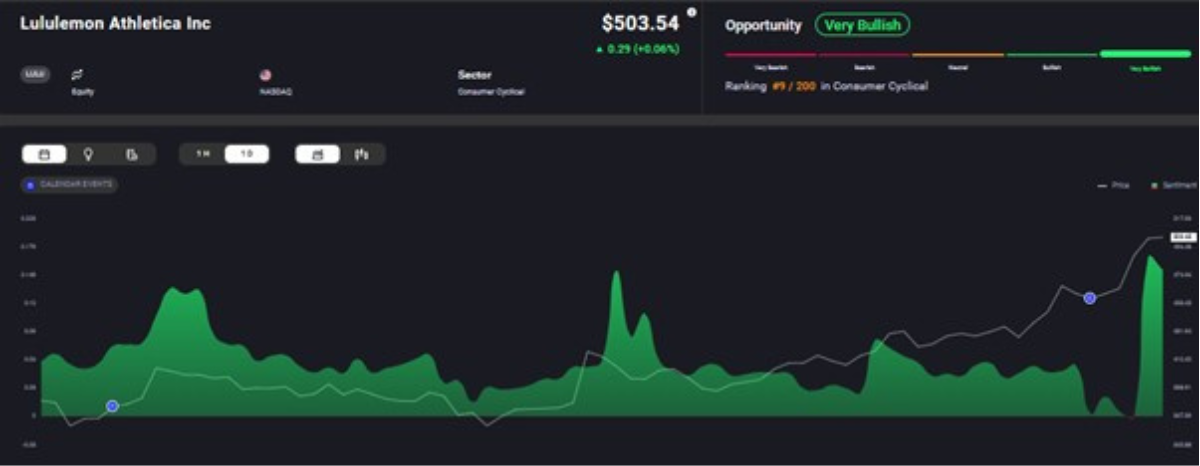Viewport: 1200px width, 466px height.
Task: Click the $503.54 price value
Action: [x=640, y=23]
